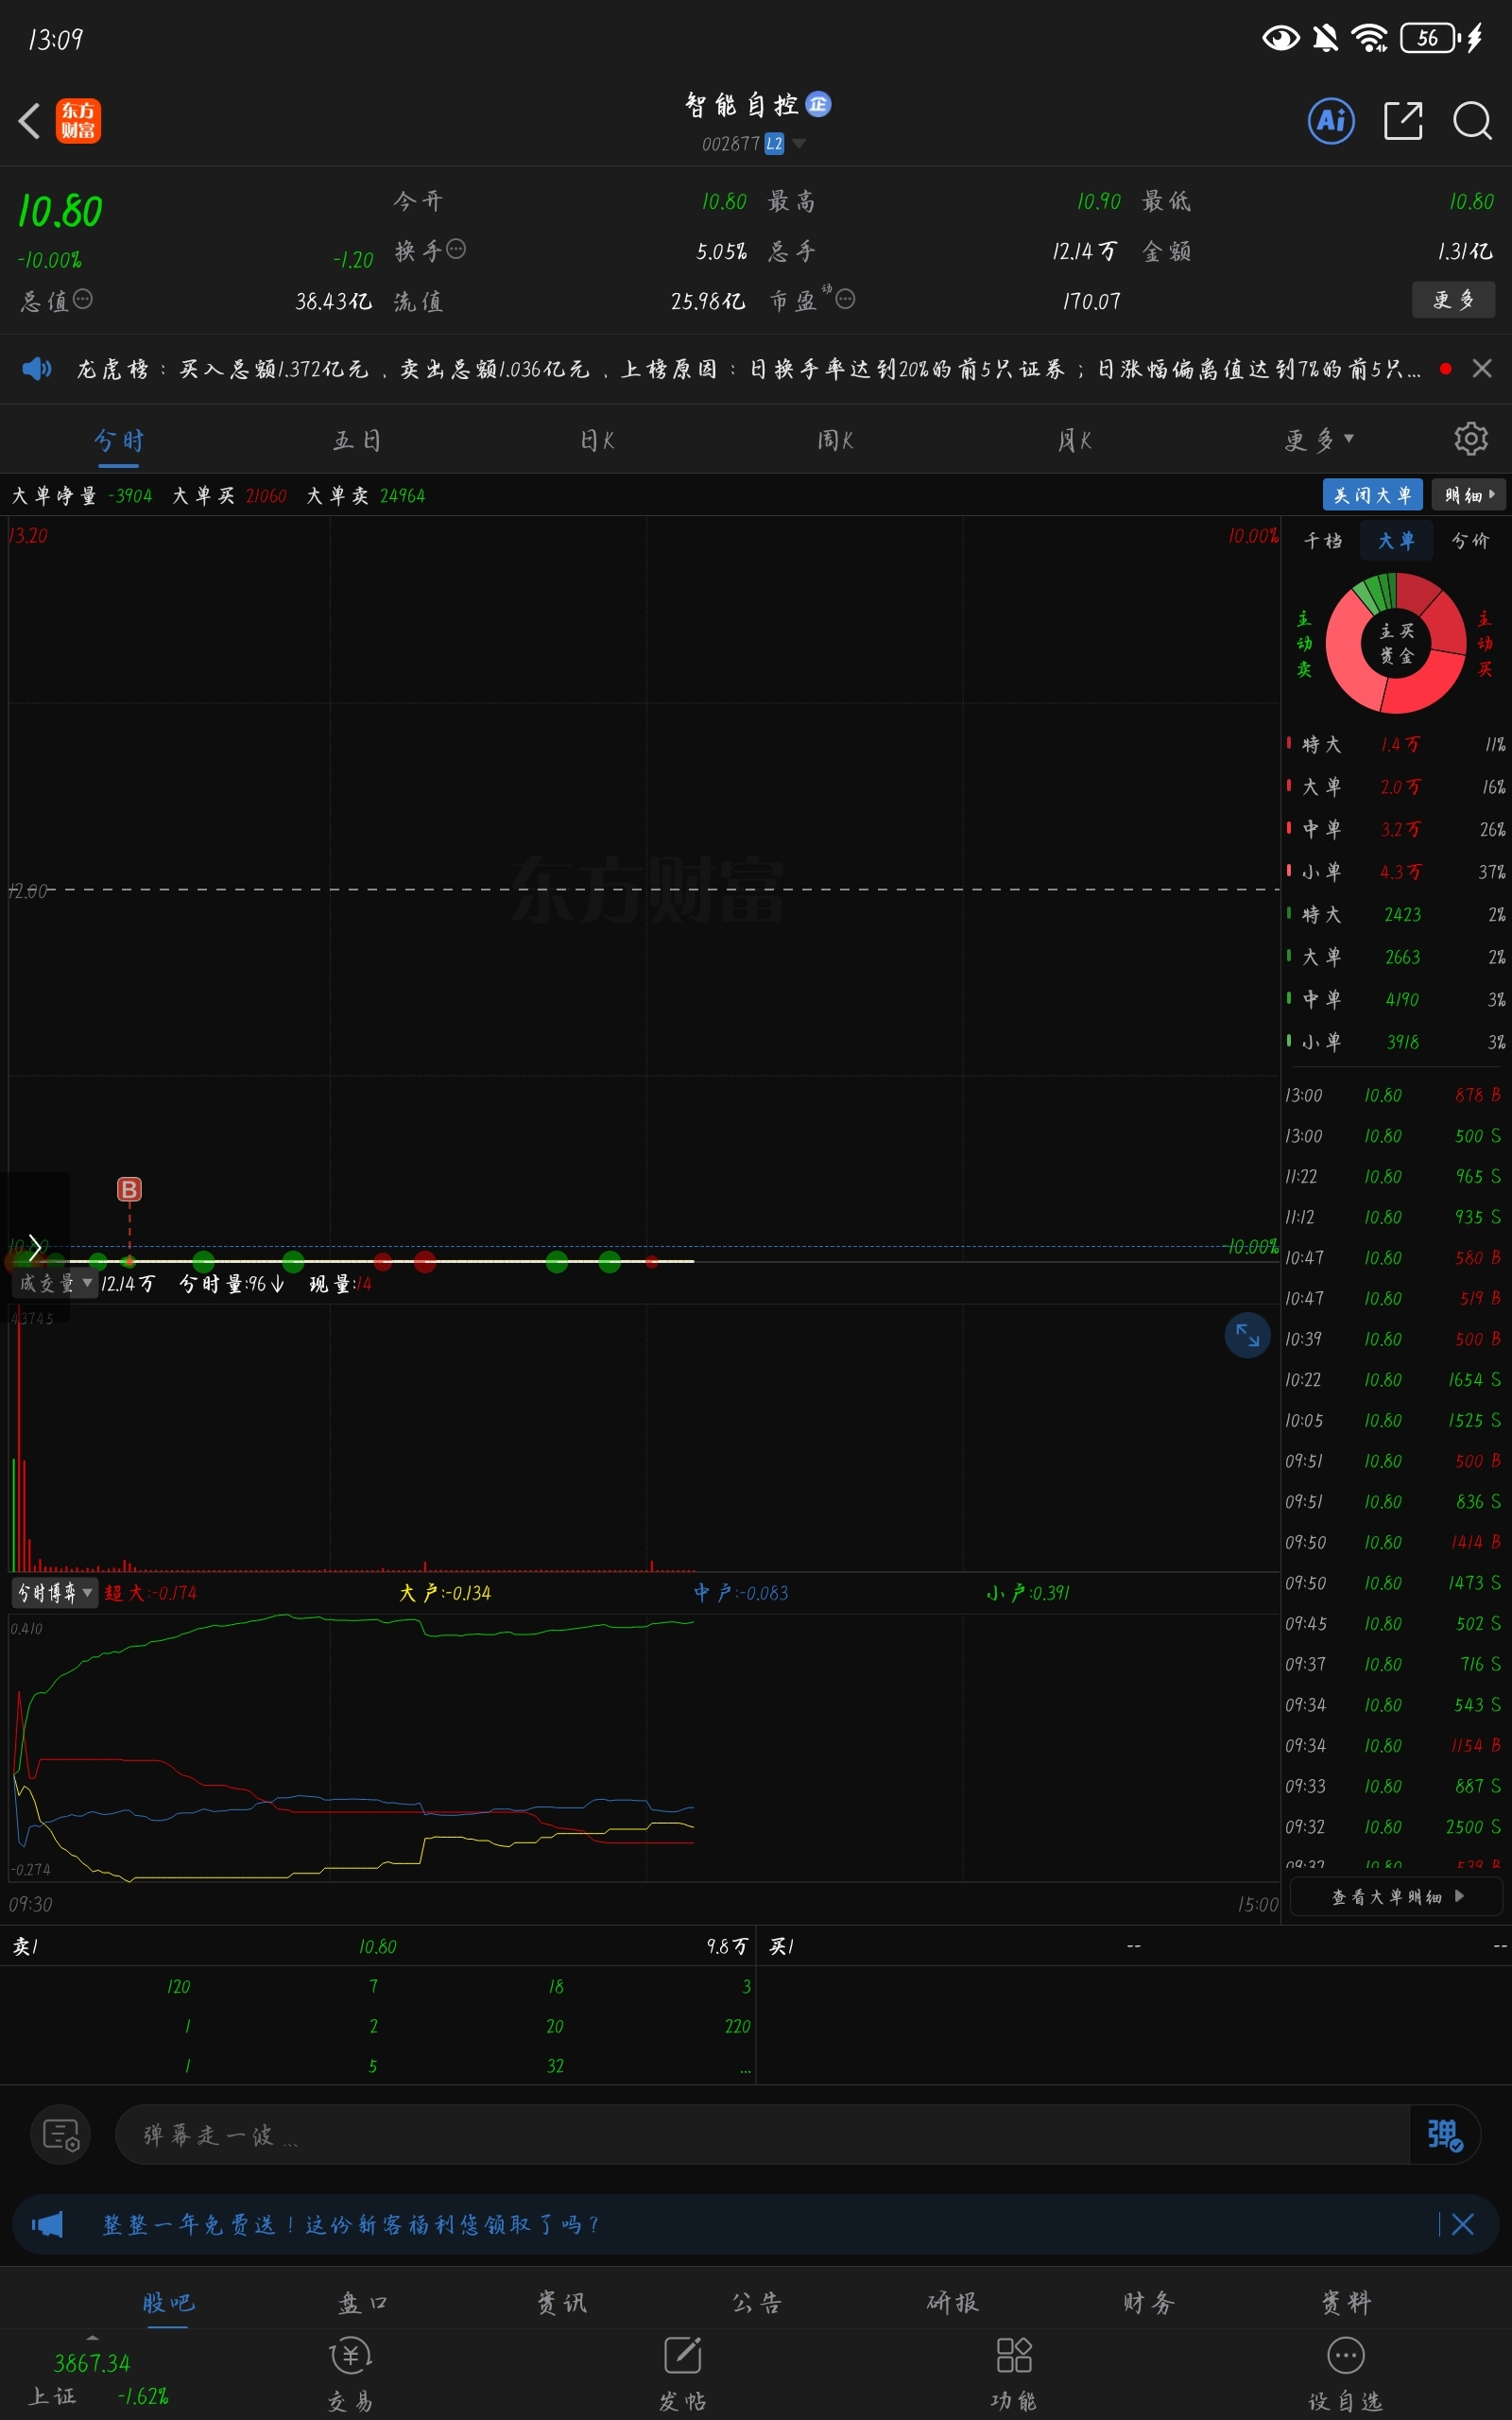Open the new customer welfare promotion link
Viewport: 1512px width, 2420px height.
tap(350, 2224)
